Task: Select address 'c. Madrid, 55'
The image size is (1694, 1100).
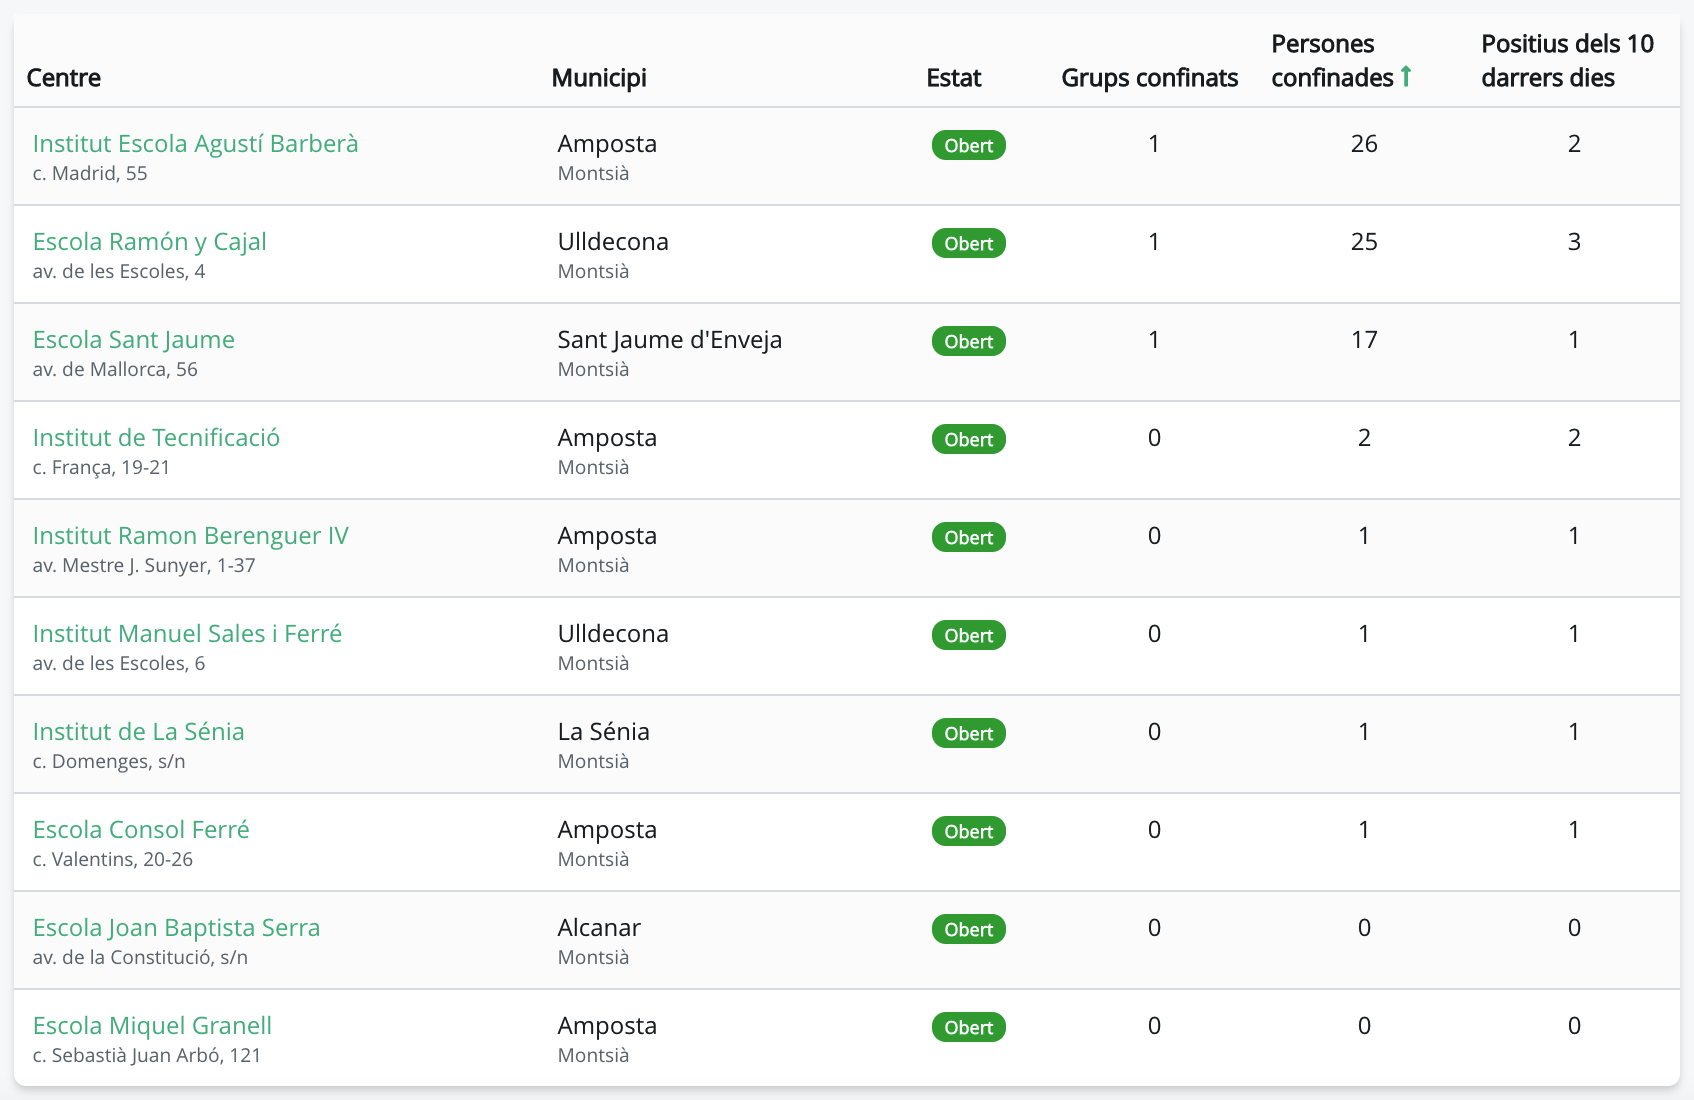Action: [90, 174]
